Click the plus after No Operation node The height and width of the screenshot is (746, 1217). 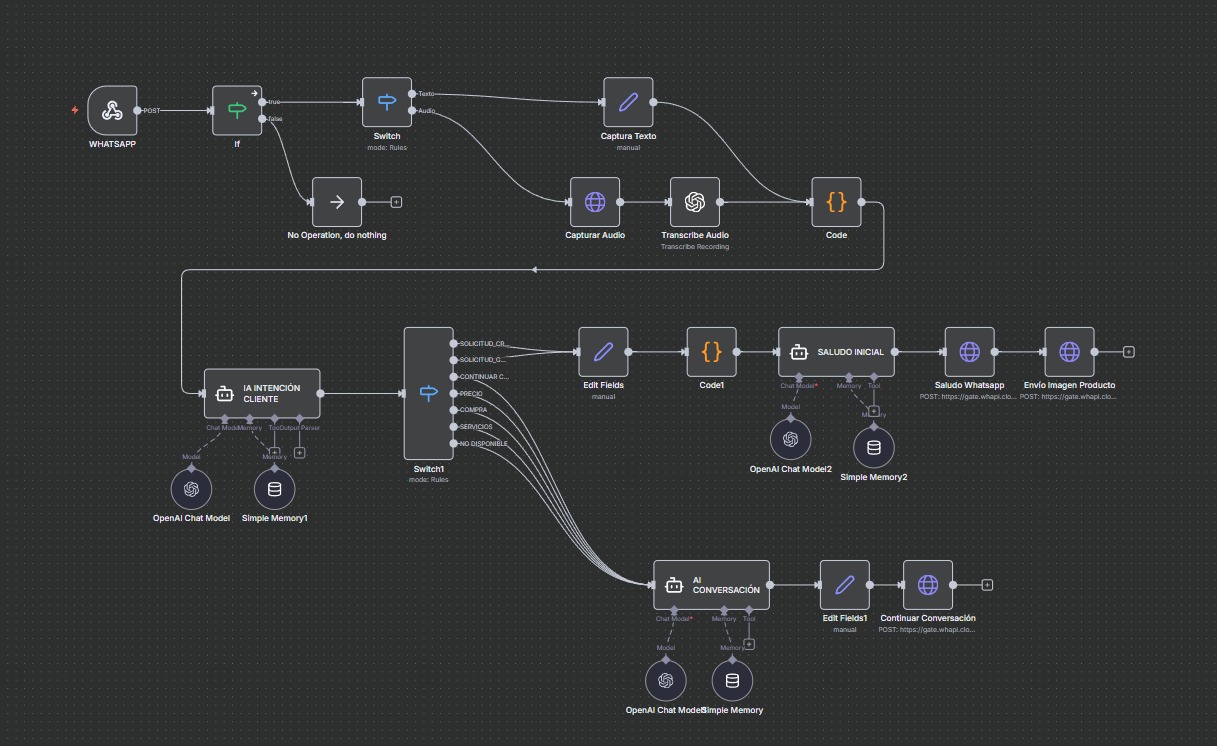point(396,202)
